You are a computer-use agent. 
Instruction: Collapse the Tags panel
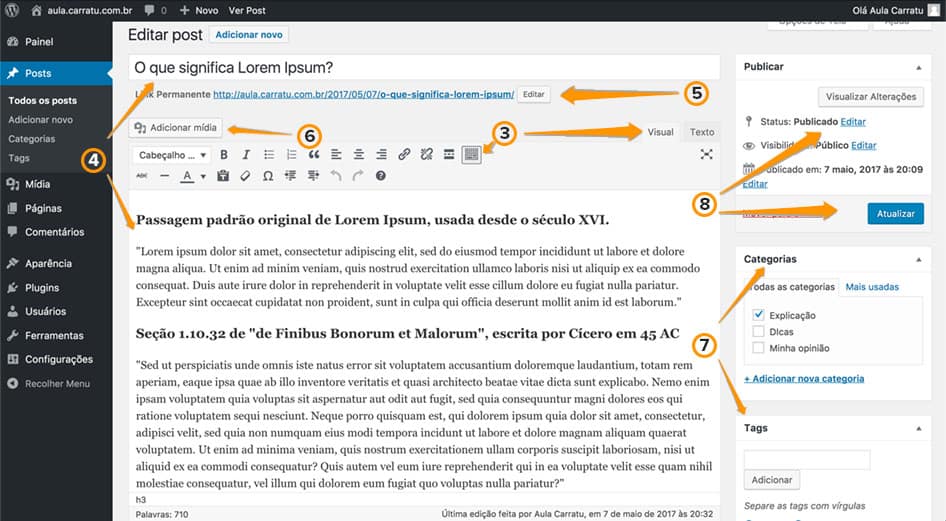click(918, 429)
